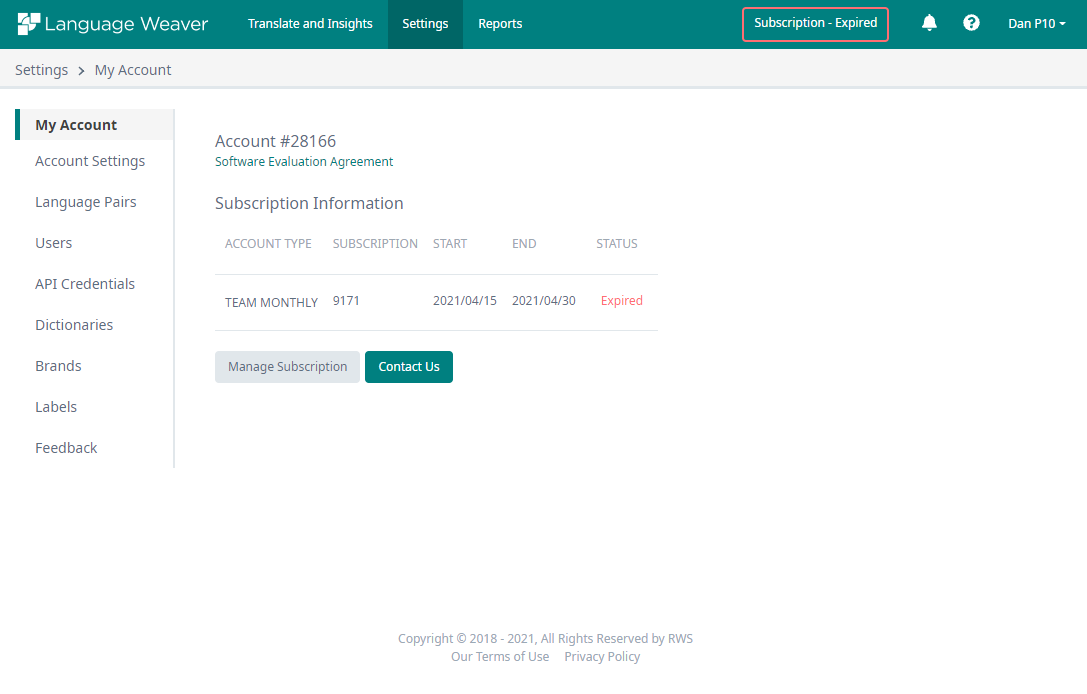Open Dictionaries in the sidebar
The image size is (1087, 694).
click(x=74, y=324)
